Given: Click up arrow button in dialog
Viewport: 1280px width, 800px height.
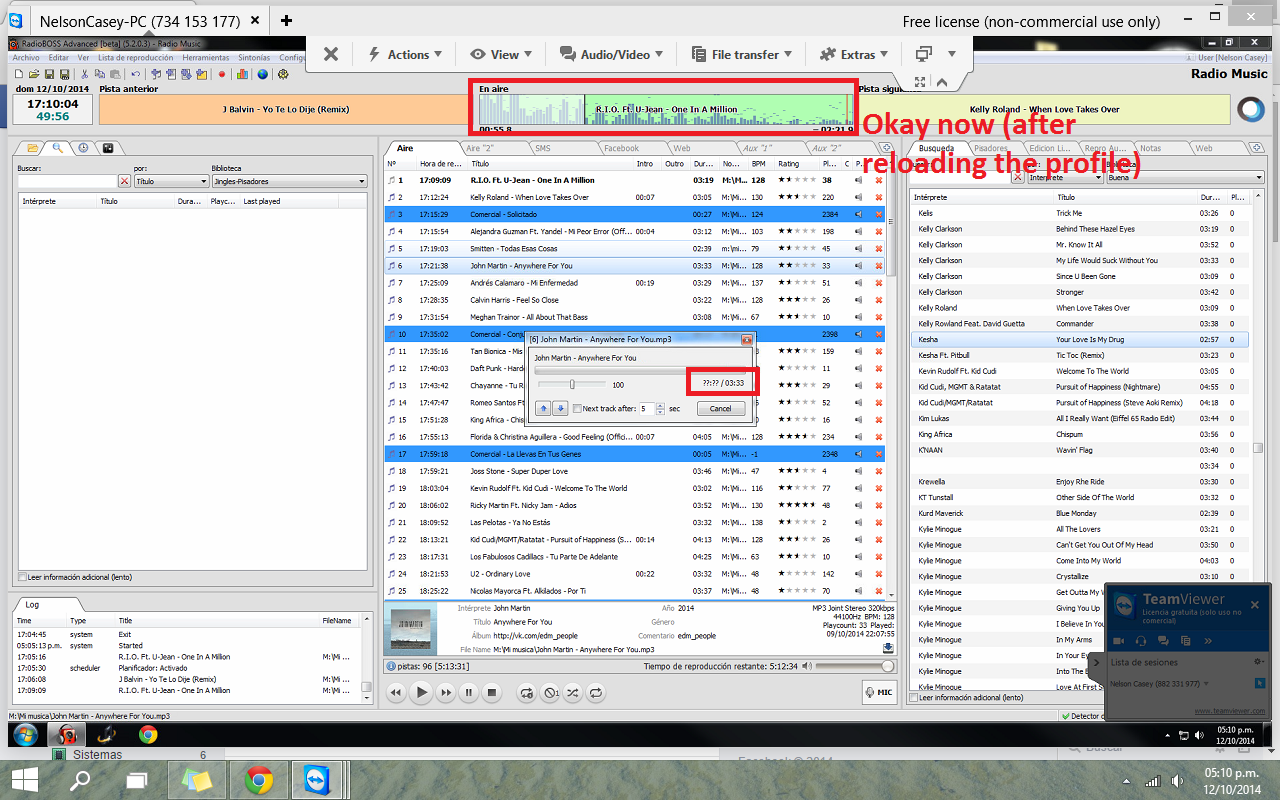Looking at the screenshot, I should coord(543,408).
